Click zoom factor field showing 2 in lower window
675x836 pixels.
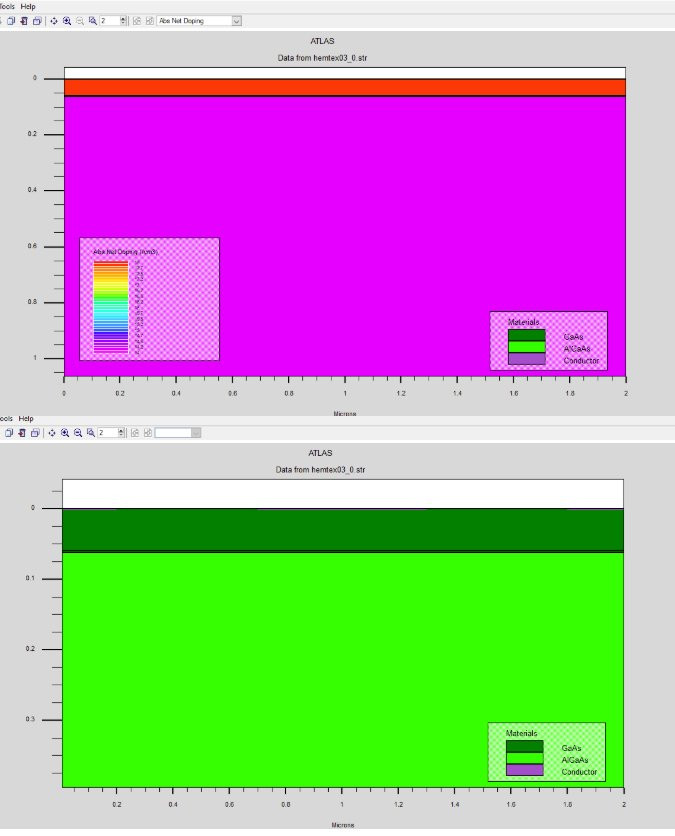[x=108, y=433]
